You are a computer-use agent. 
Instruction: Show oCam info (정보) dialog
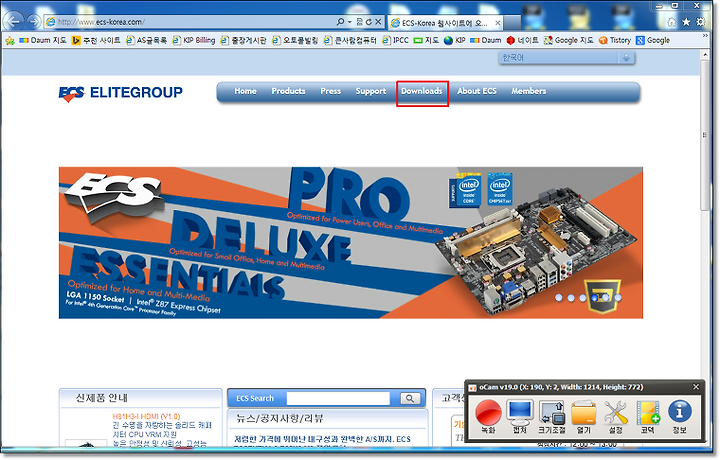point(680,416)
